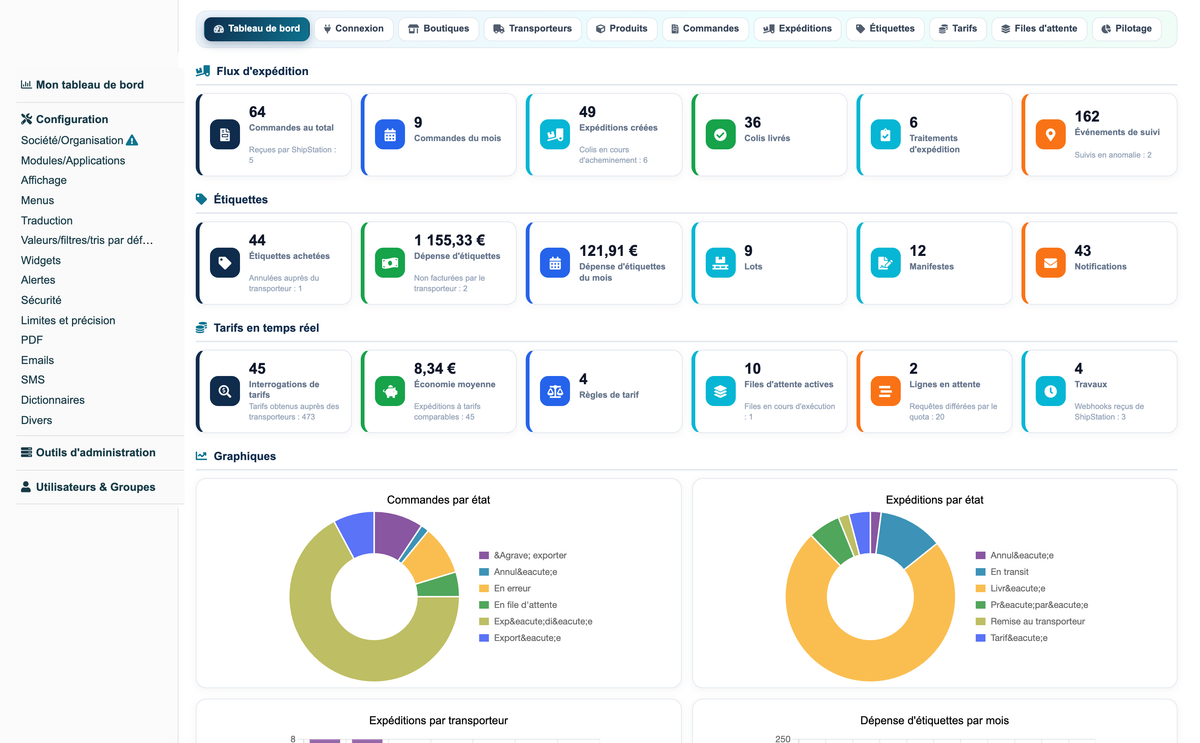
Task: Expand the Outils d'administration sidebar section
Action: (88, 452)
